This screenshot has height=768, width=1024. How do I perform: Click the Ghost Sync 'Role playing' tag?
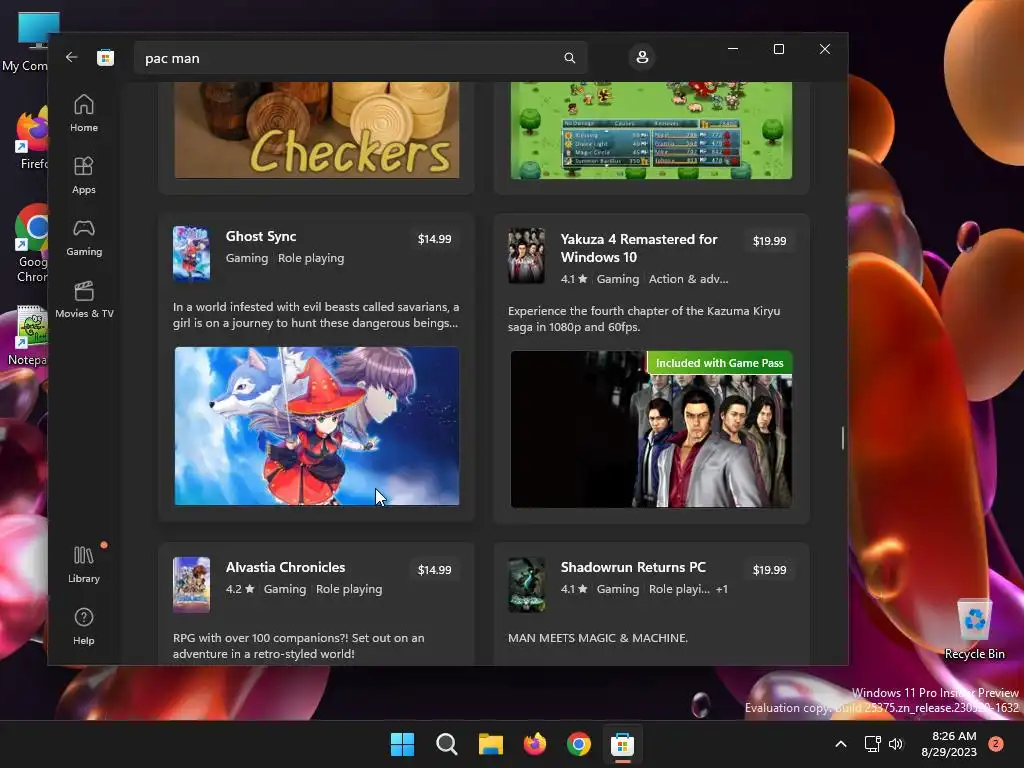point(311,258)
